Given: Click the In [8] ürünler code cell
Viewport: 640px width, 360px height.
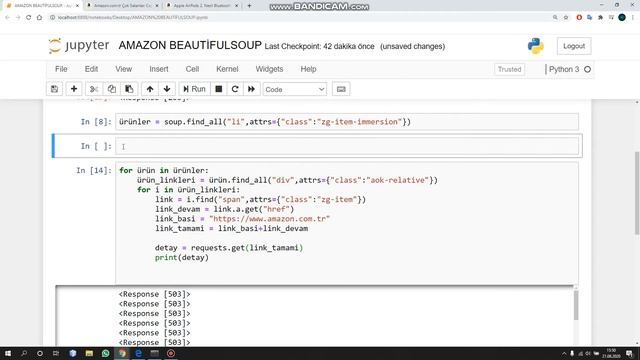Looking at the screenshot, I should pos(347,122).
